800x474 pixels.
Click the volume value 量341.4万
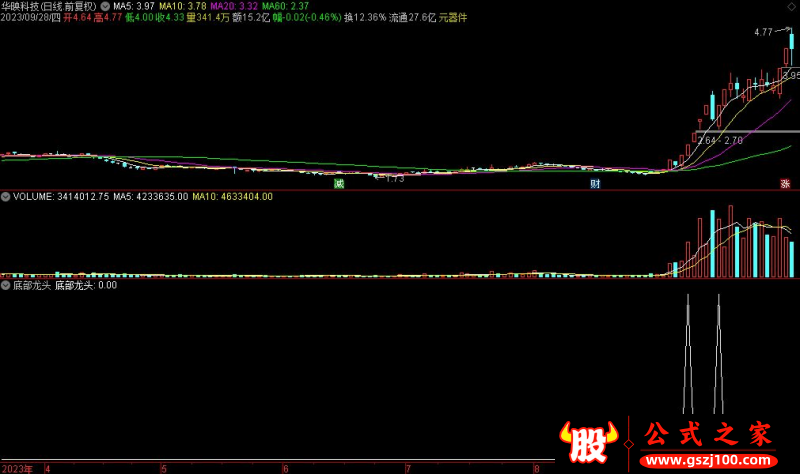click(208, 17)
